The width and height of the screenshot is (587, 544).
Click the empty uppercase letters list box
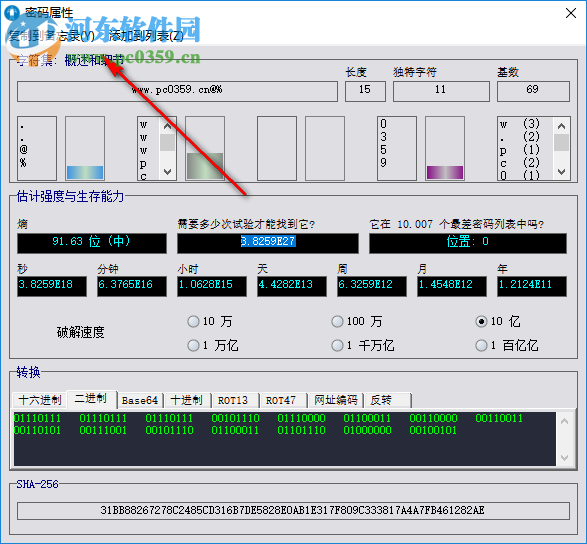[x=277, y=148]
